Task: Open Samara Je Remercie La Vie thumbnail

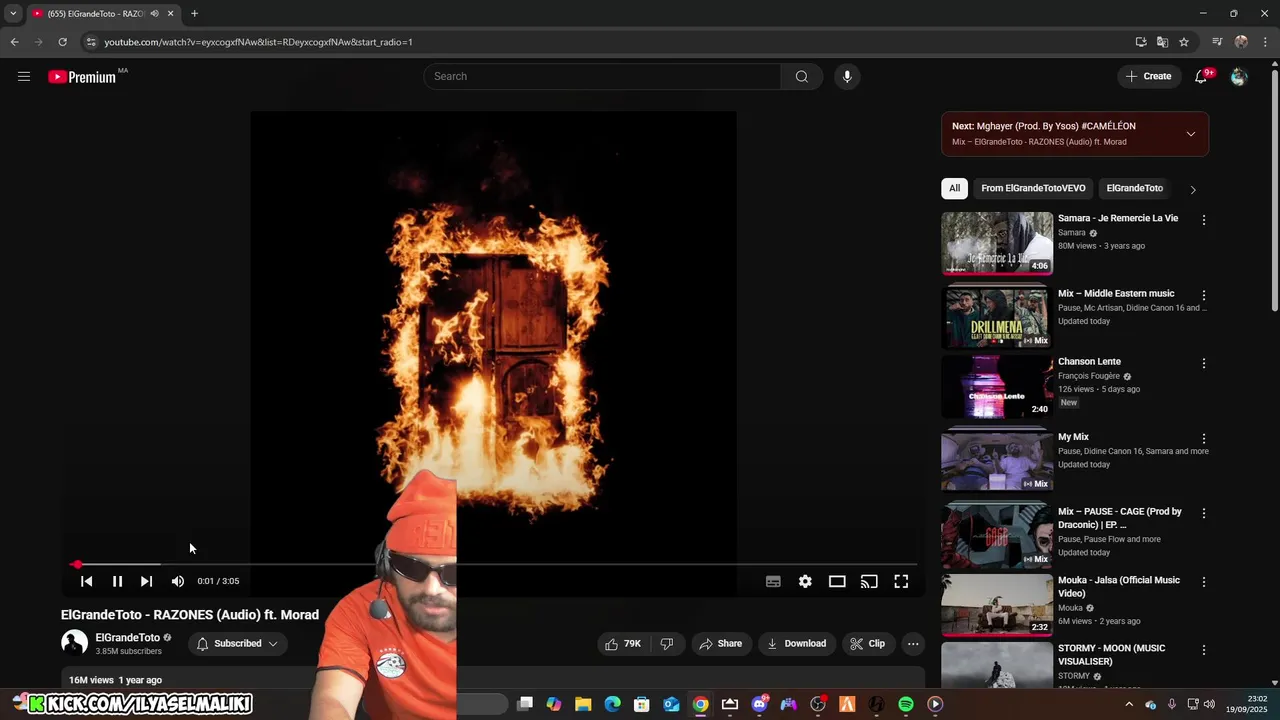Action: tap(997, 243)
